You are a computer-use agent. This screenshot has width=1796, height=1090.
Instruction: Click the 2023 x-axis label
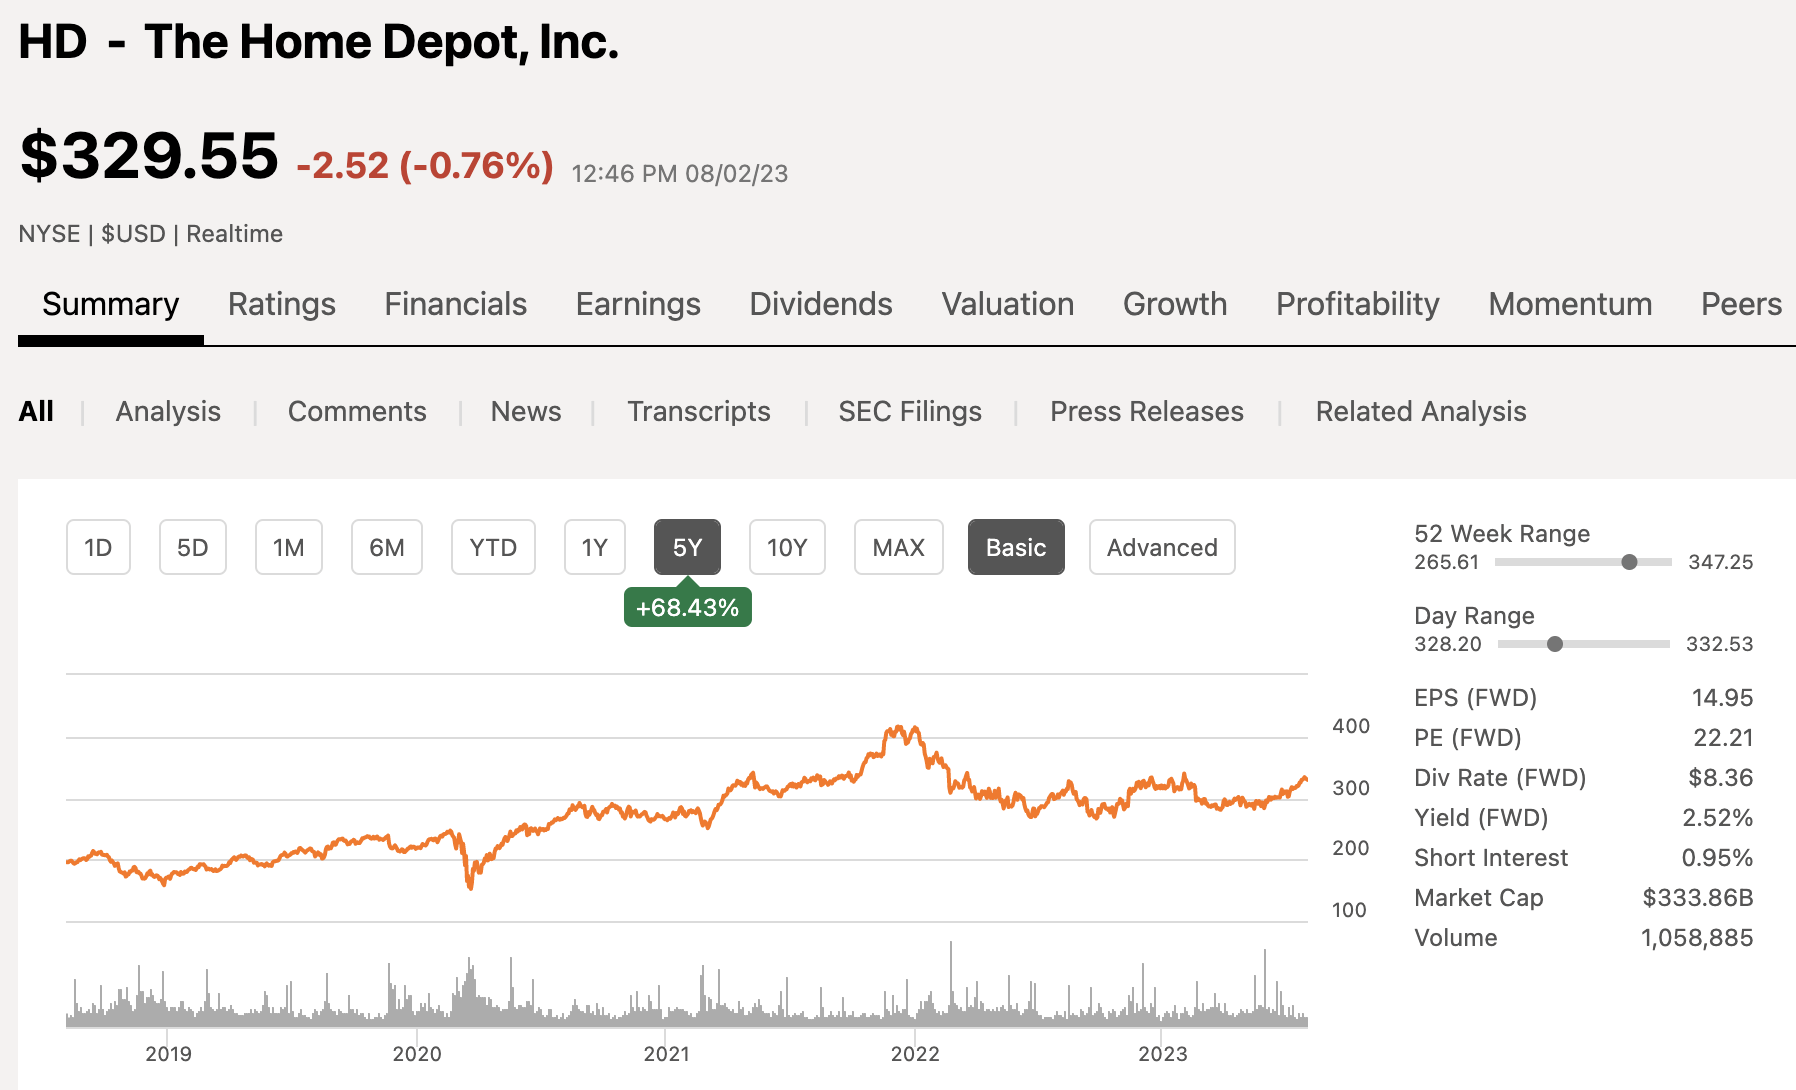(x=1163, y=1053)
